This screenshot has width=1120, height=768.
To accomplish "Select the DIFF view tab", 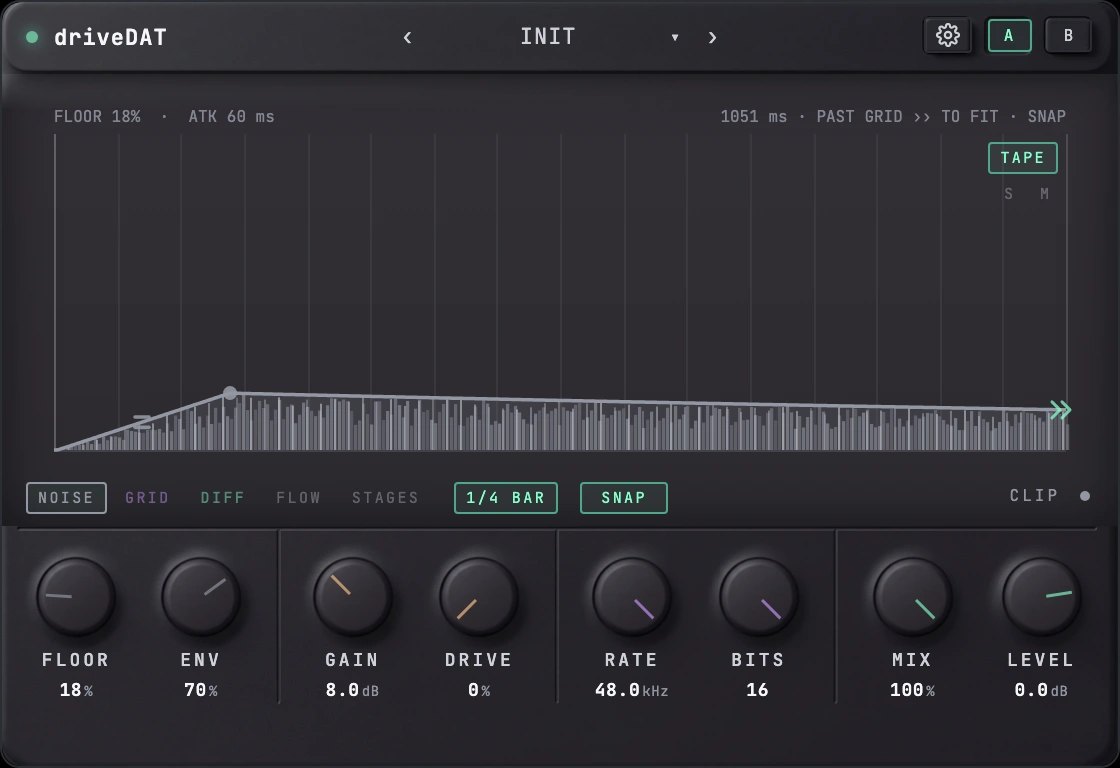I will coord(222,498).
